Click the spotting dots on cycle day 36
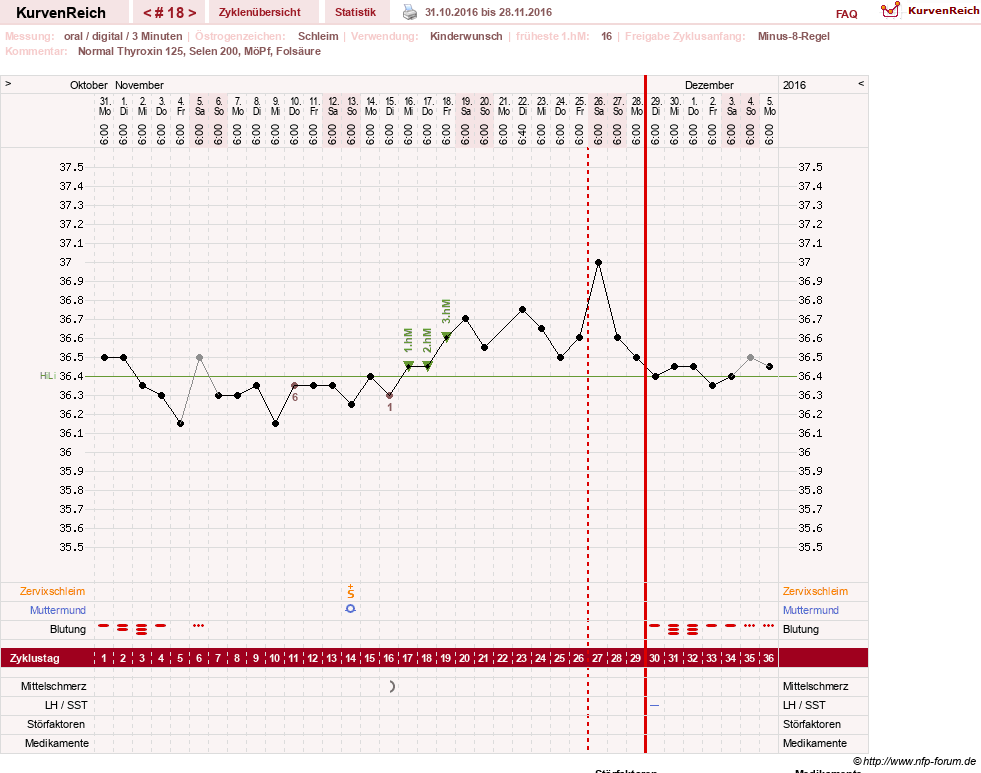 tap(768, 625)
